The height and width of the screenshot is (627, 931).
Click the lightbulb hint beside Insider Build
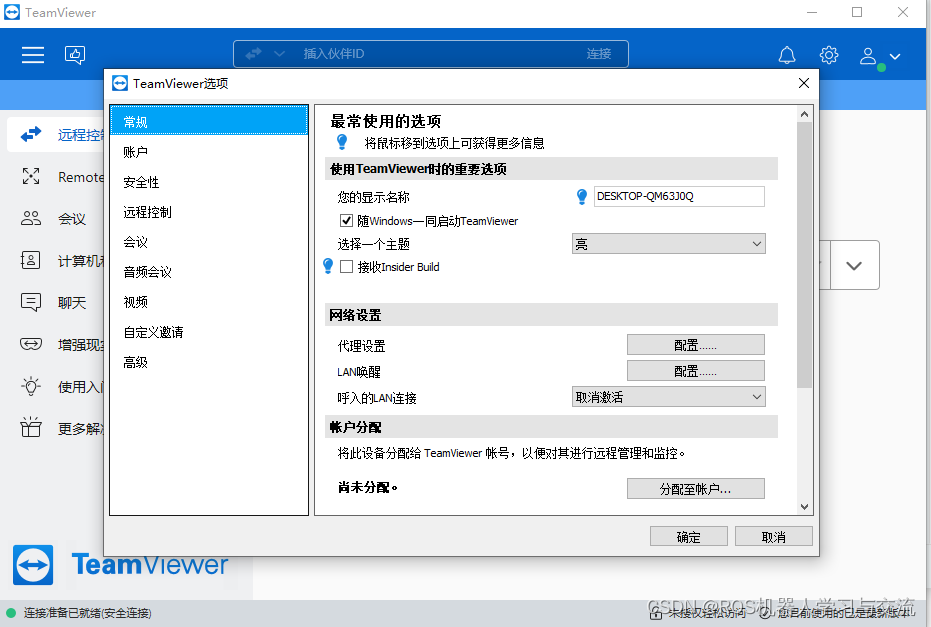tap(328, 266)
